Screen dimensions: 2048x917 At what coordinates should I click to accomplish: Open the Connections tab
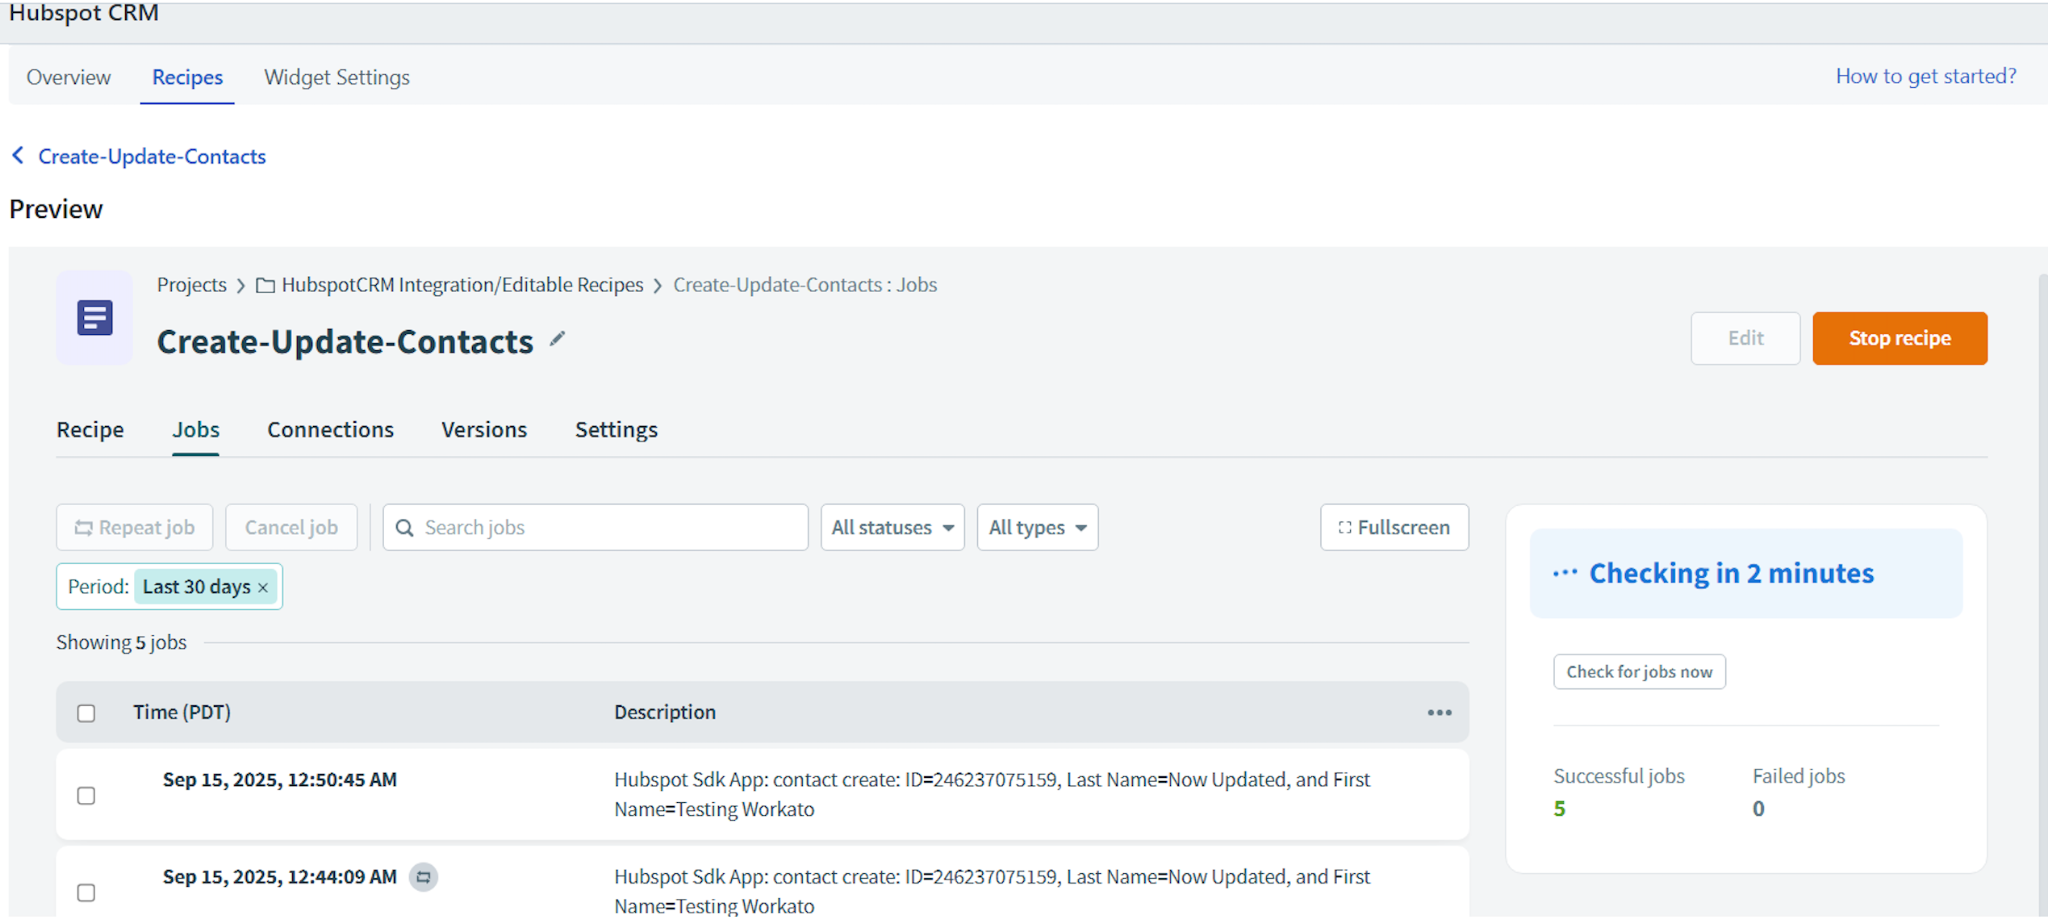click(330, 430)
